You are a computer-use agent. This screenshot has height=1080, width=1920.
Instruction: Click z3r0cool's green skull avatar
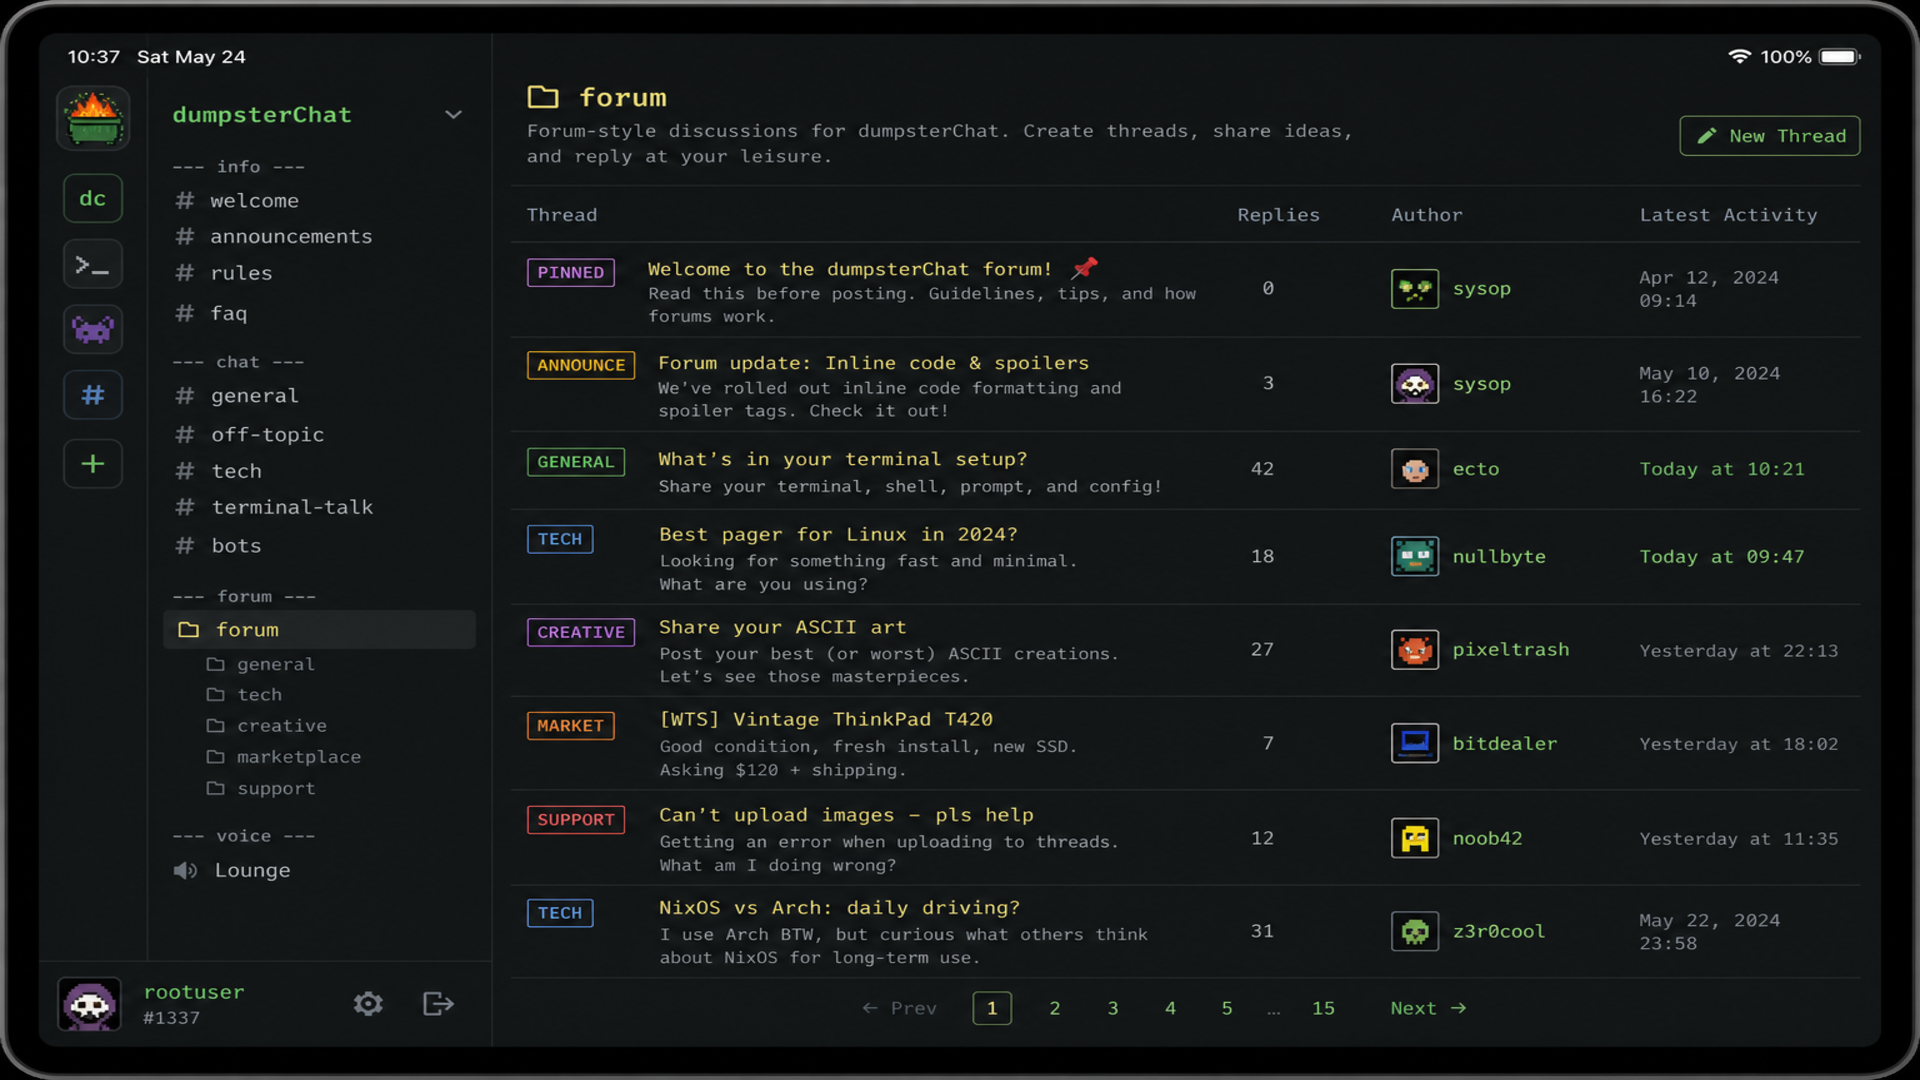coord(1415,931)
